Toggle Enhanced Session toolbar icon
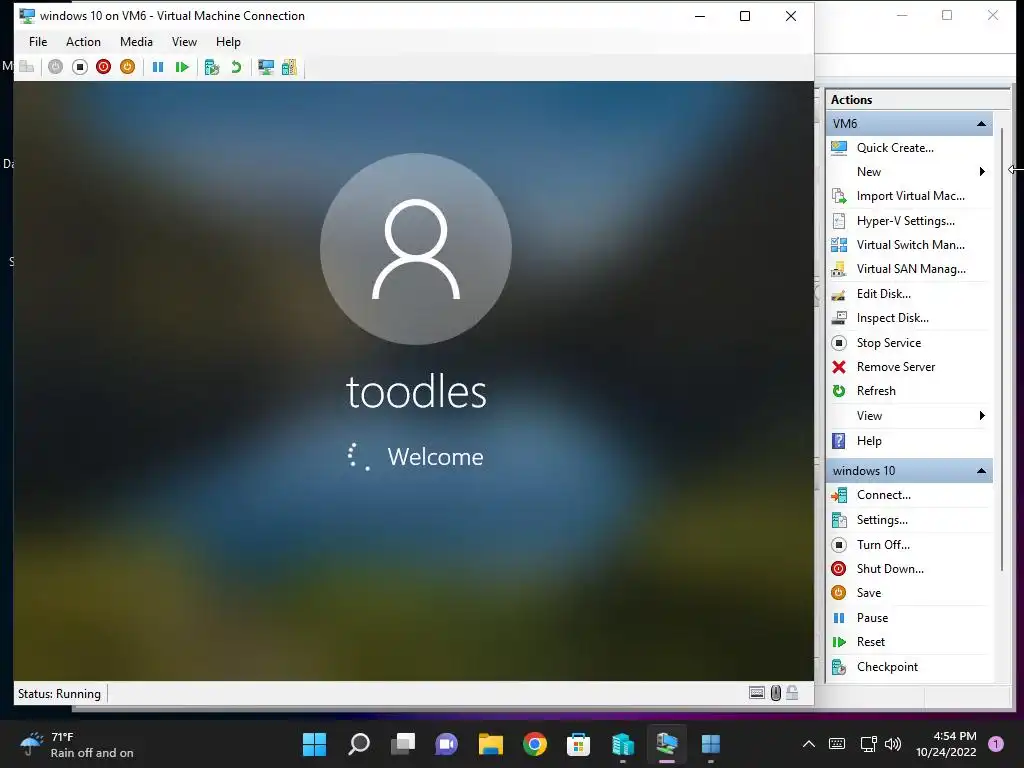 click(266, 67)
